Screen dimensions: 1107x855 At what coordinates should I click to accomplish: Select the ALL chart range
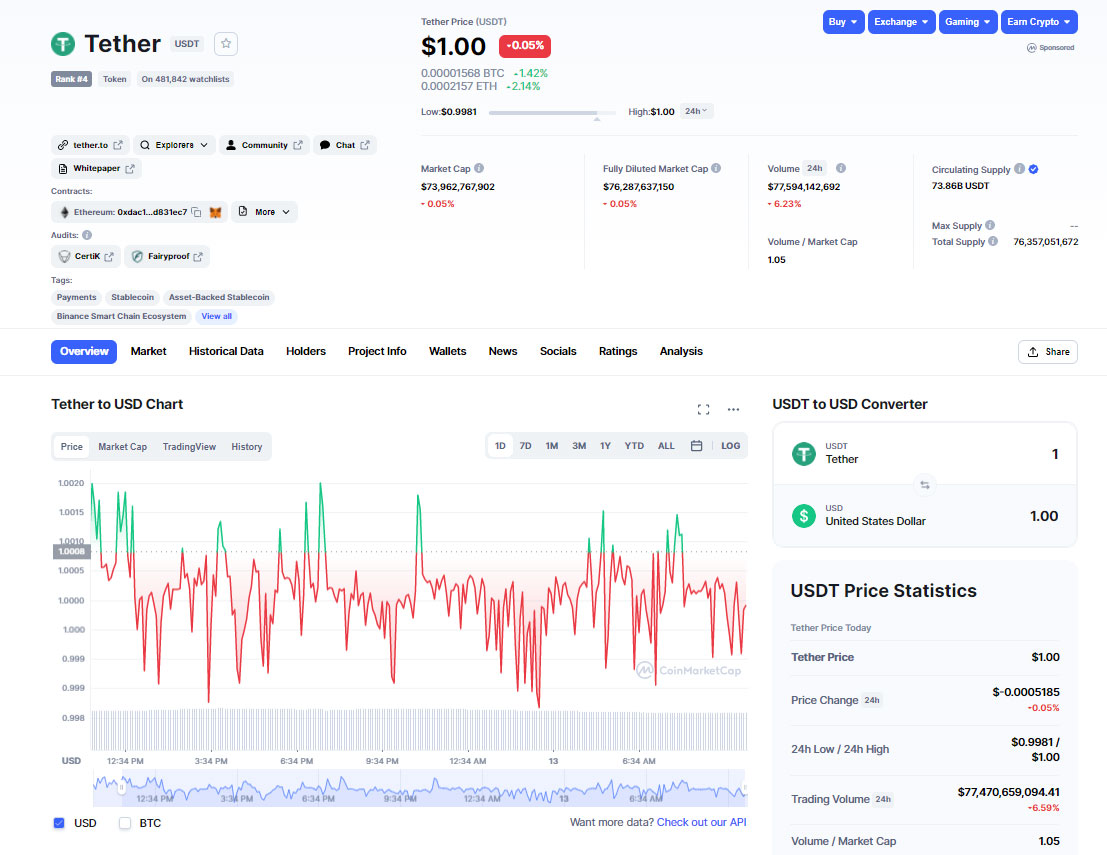click(x=666, y=446)
